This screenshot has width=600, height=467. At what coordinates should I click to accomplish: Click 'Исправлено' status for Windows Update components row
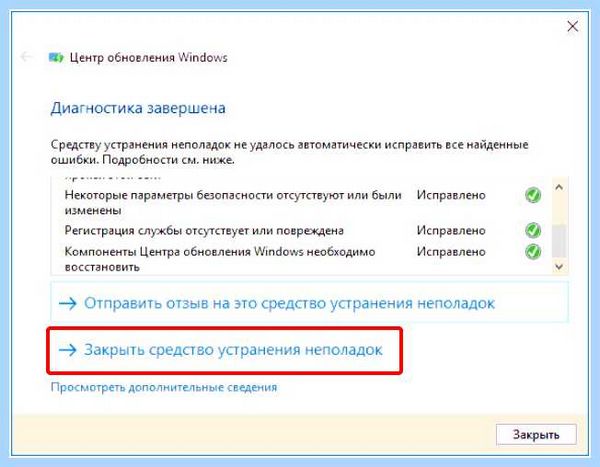(451, 252)
